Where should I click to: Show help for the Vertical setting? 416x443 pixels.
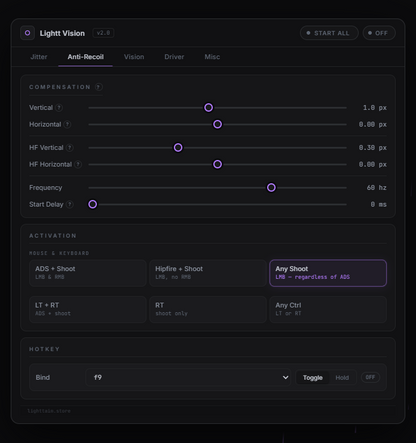pyautogui.click(x=59, y=108)
